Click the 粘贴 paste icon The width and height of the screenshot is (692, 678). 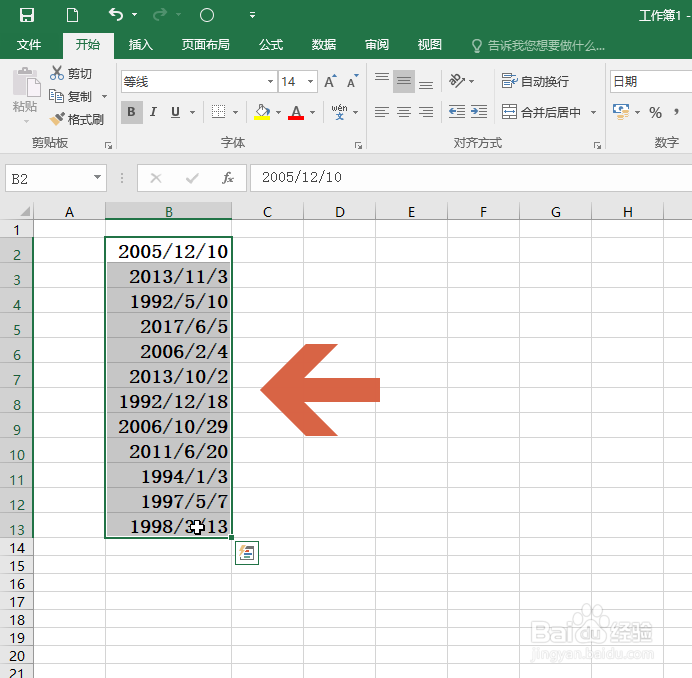click(26, 83)
